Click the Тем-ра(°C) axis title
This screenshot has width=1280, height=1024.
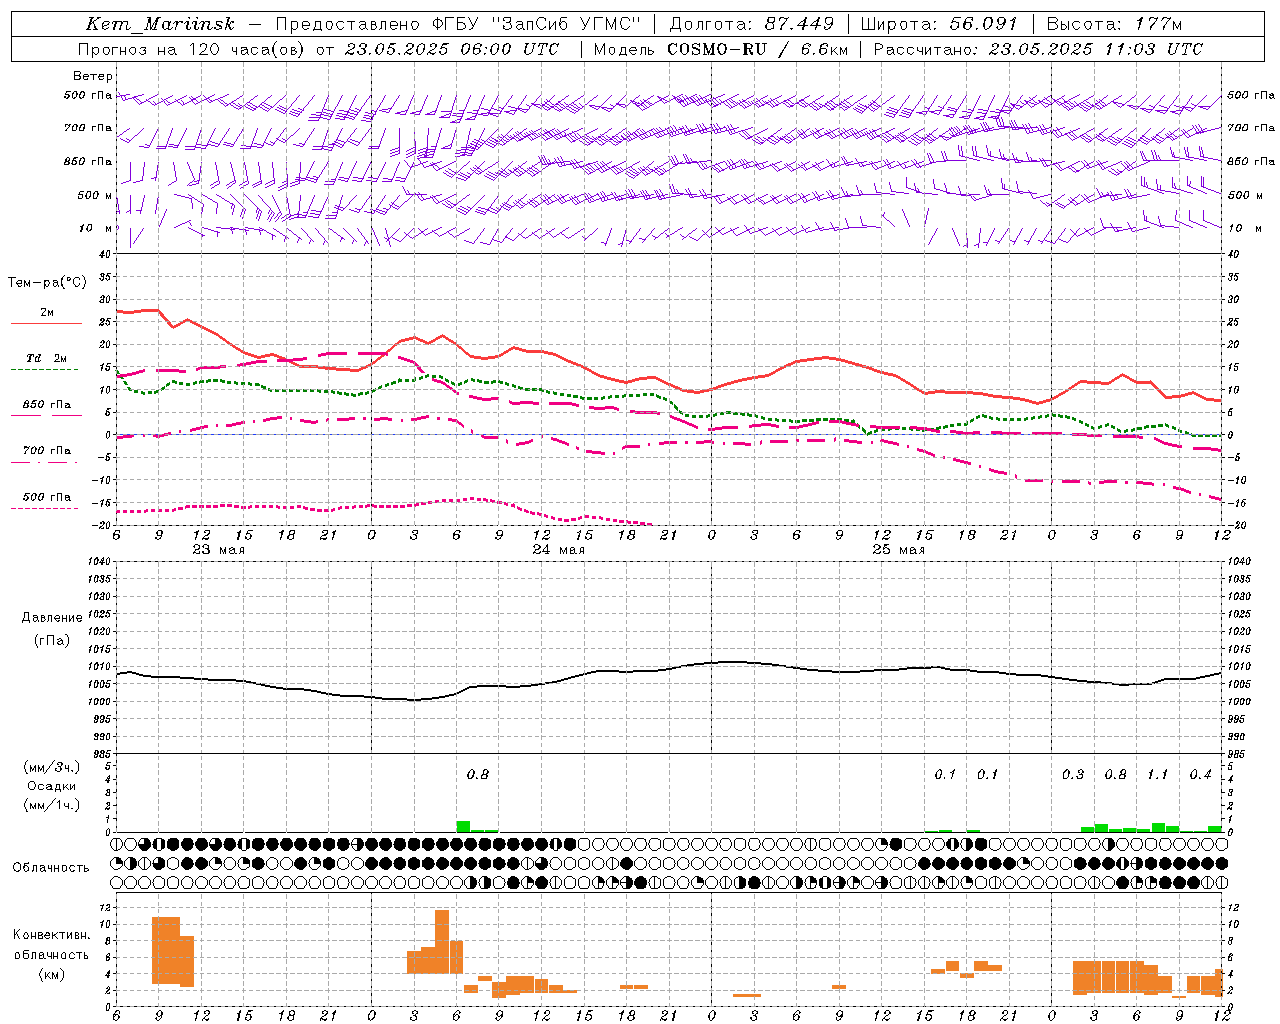pos(47,283)
